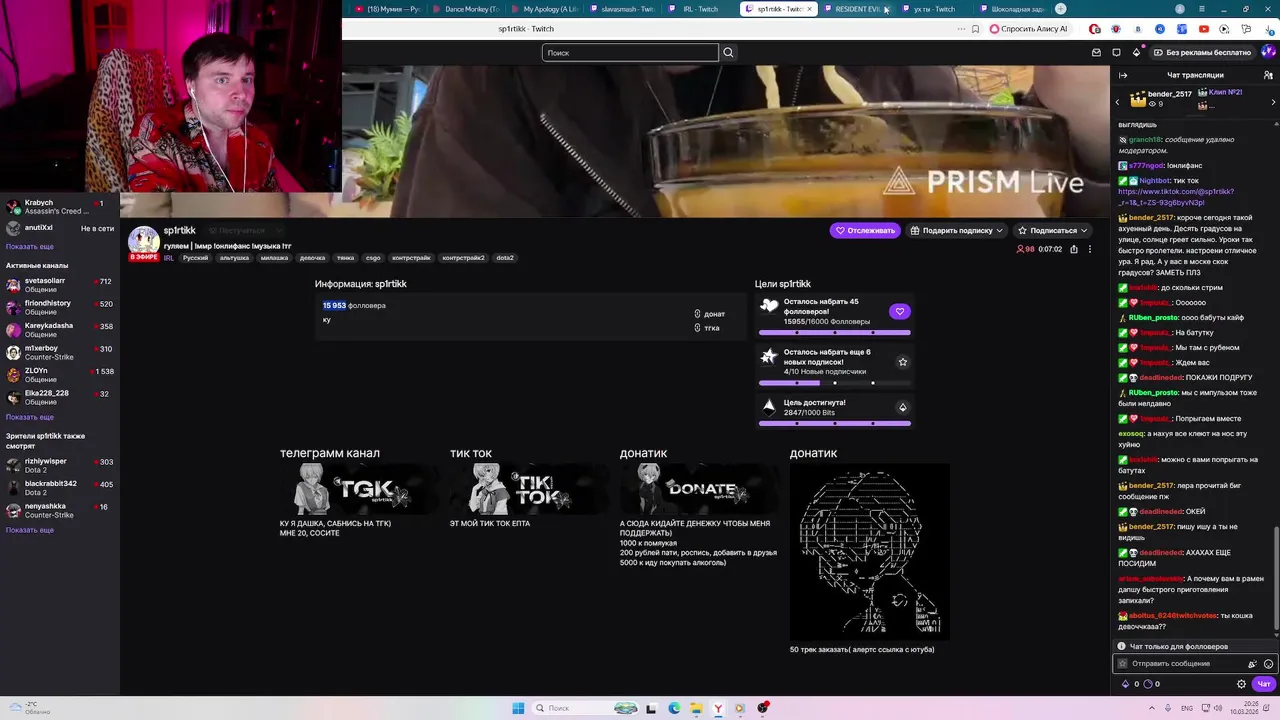Click the Отслеживать follow button
1280x720 pixels.
(x=865, y=230)
